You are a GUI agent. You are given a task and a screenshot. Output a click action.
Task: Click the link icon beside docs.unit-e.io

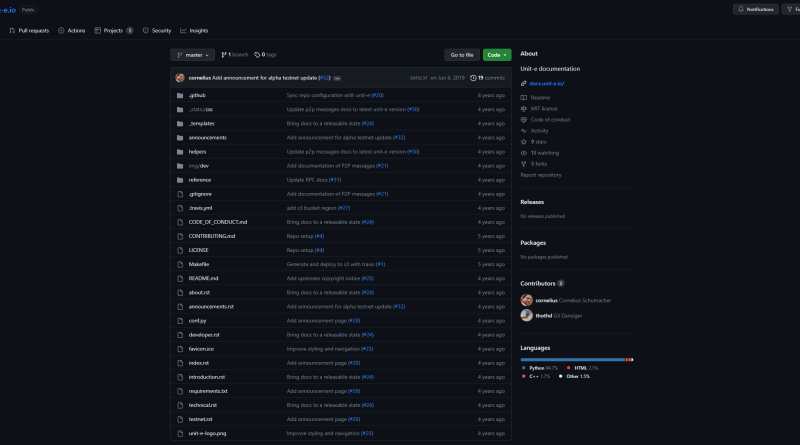[523, 84]
